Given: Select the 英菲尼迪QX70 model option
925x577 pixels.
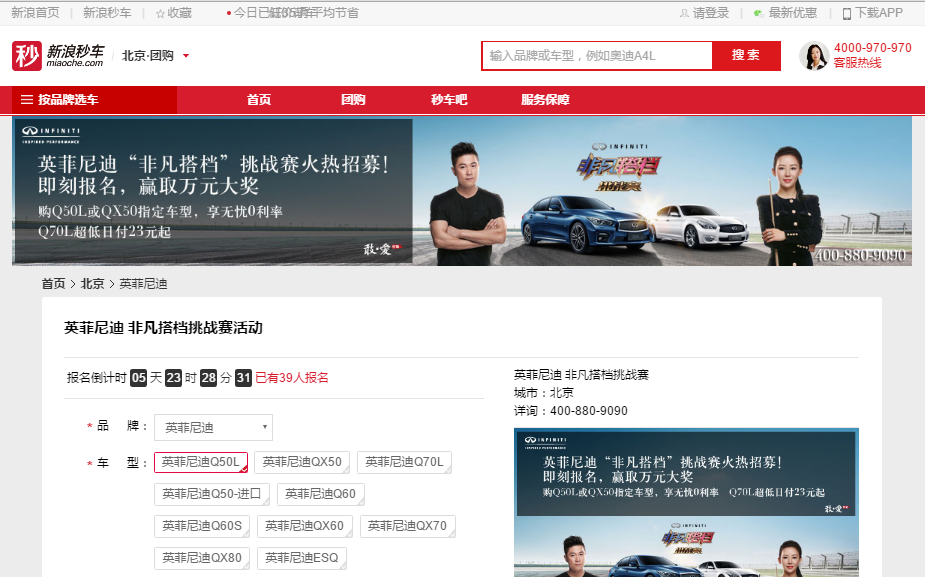Looking at the screenshot, I should click(x=407, y=526).
